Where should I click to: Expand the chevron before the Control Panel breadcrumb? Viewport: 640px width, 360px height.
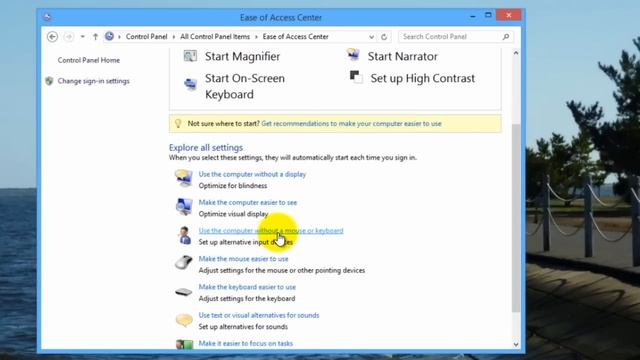tap(119, 37)
